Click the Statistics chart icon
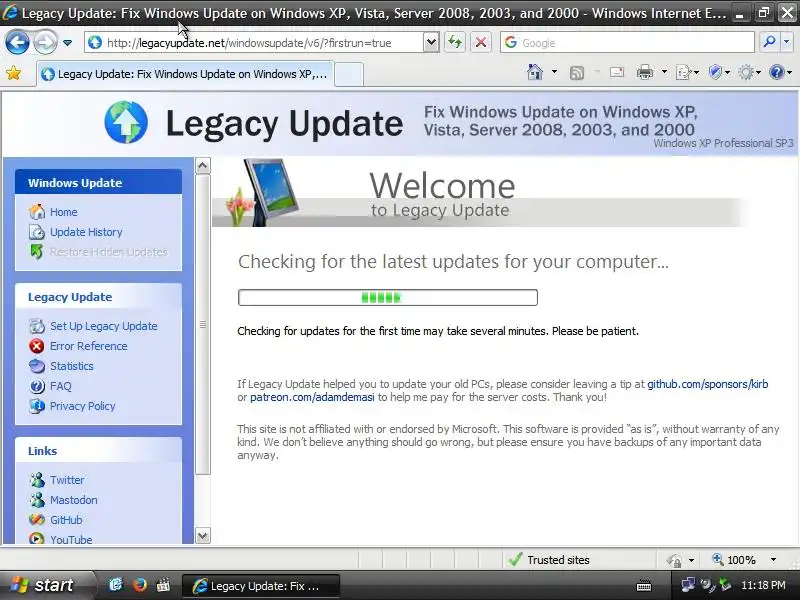The image size is (800, 600). click(x=37, y=366)
